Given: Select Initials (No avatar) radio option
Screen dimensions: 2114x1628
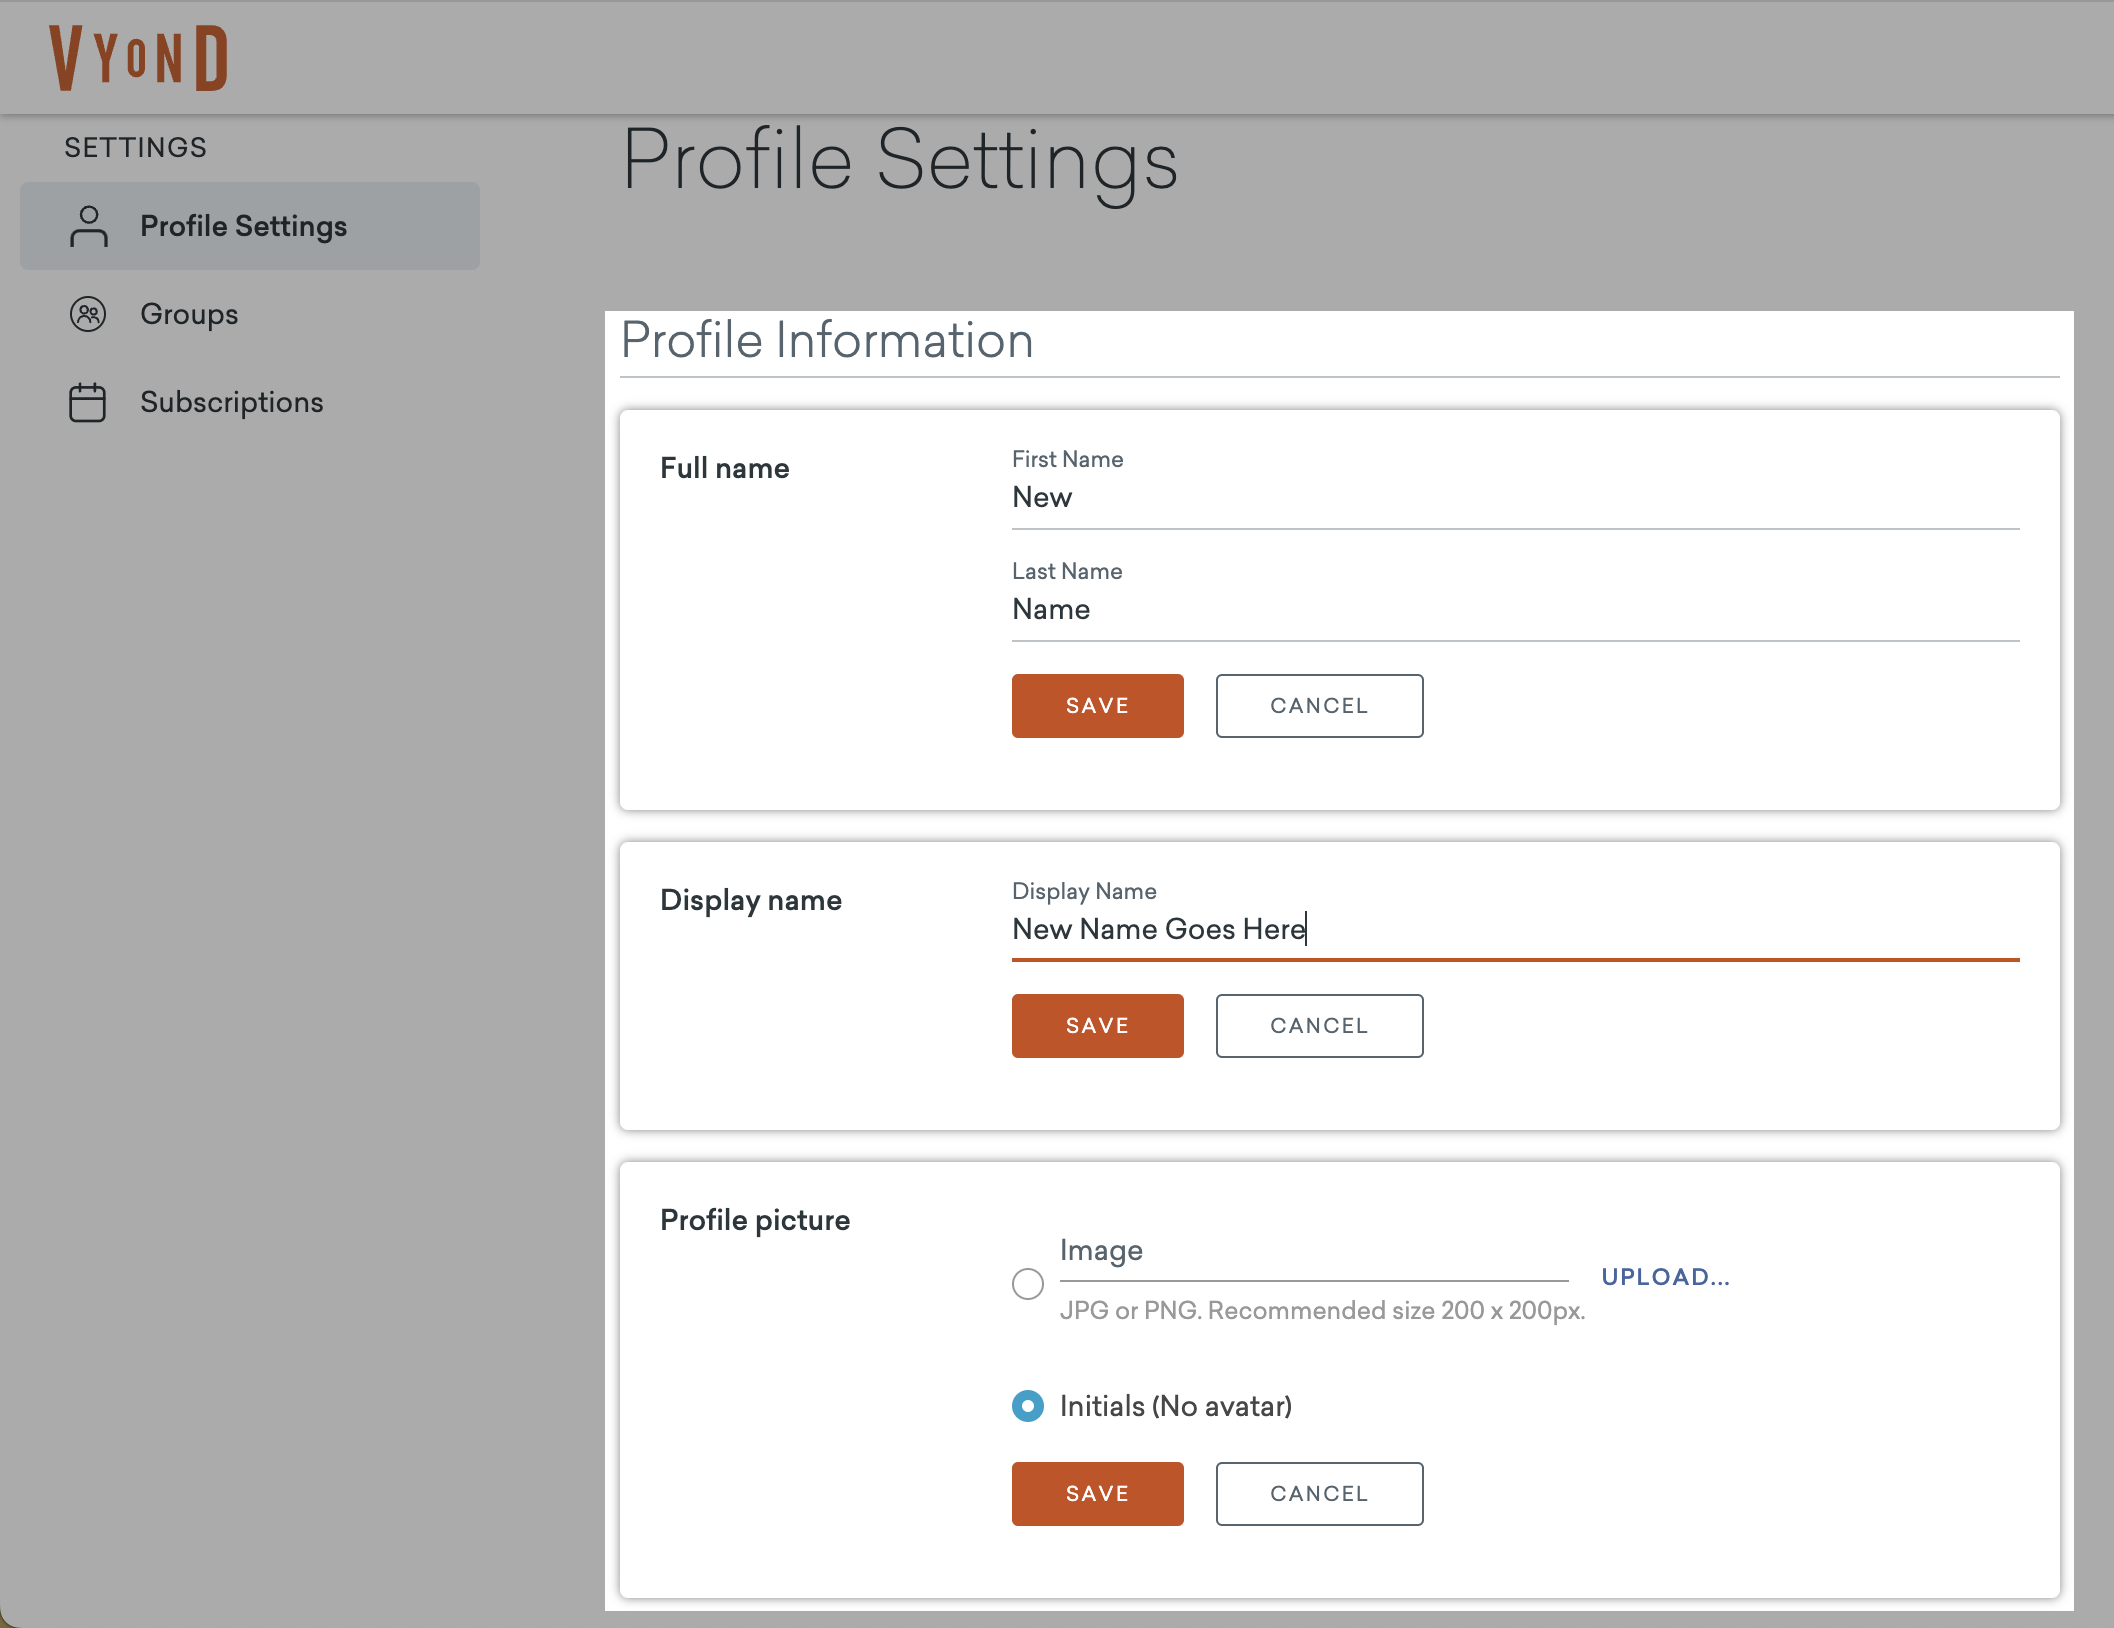Looking at the screenshot, I should [x=1027, y=1406].
